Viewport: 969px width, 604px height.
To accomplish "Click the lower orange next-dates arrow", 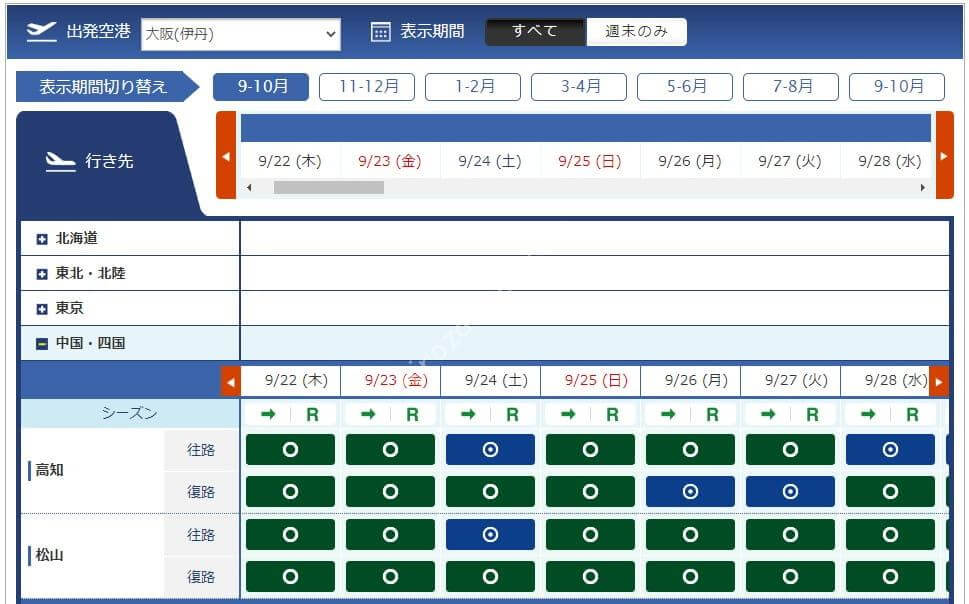I will (939, 381).
